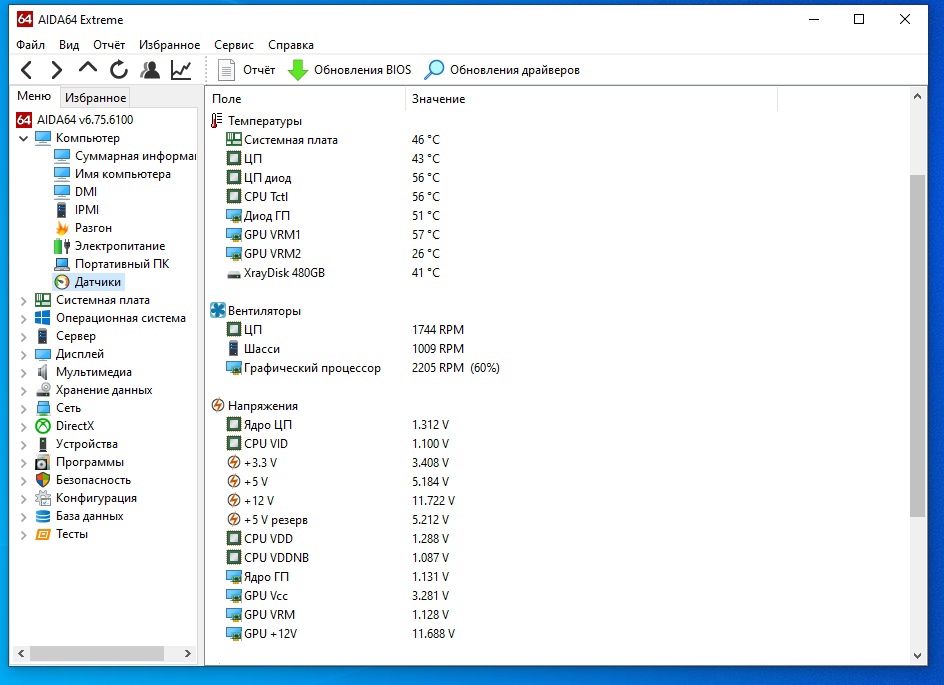Viewport: 944px width, 685px height.
Task: Open the Справка menu
Action: (291, 45)
